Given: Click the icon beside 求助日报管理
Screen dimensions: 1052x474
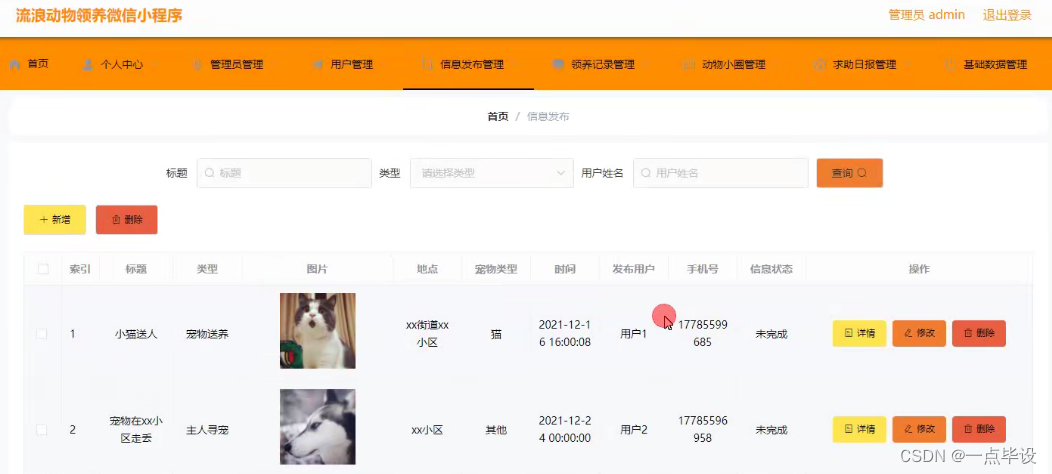Looking at the screenshot, I should click(820, 64).
